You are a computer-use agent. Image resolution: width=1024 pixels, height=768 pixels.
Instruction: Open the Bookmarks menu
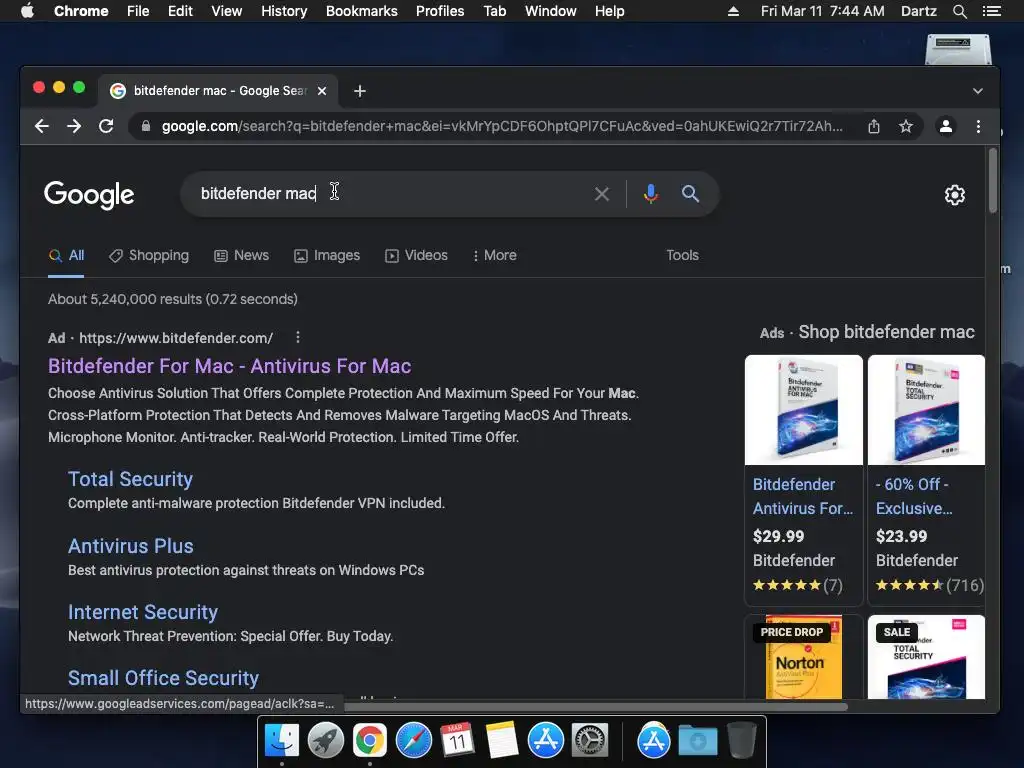(x=362, y=11)
